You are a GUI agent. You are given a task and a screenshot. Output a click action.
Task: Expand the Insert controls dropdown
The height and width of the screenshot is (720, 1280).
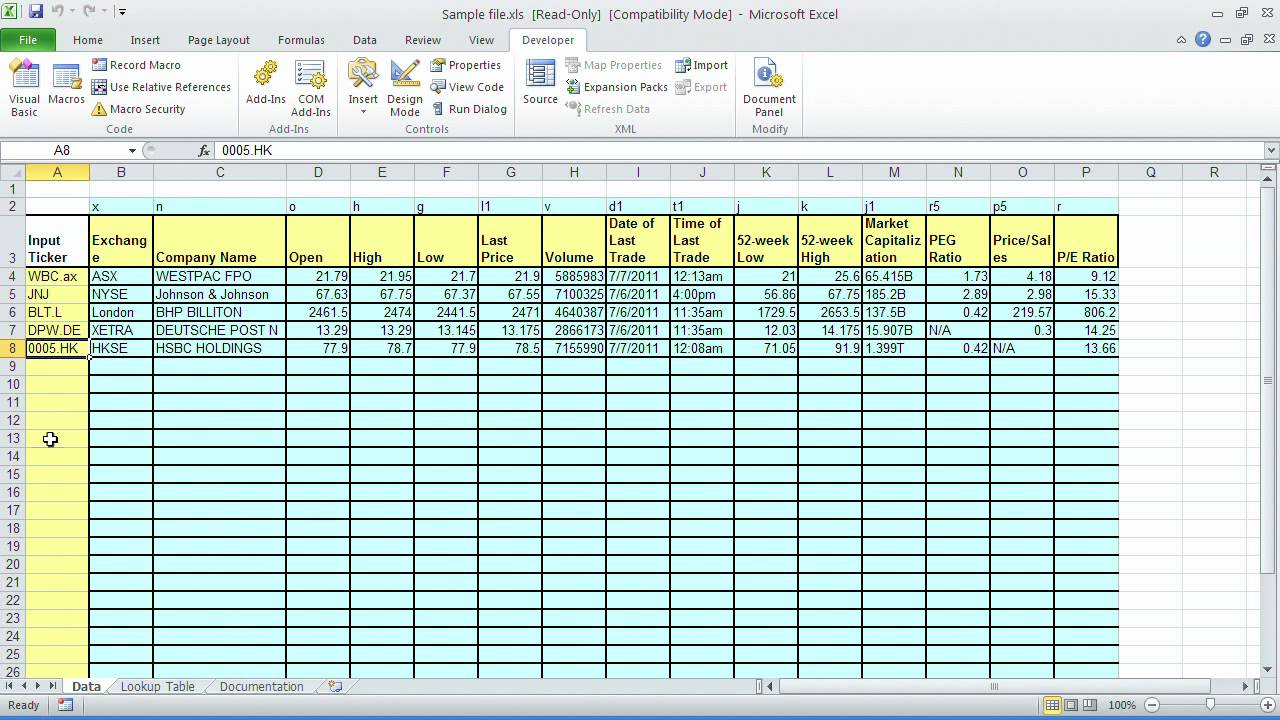(x=363, y=110)
